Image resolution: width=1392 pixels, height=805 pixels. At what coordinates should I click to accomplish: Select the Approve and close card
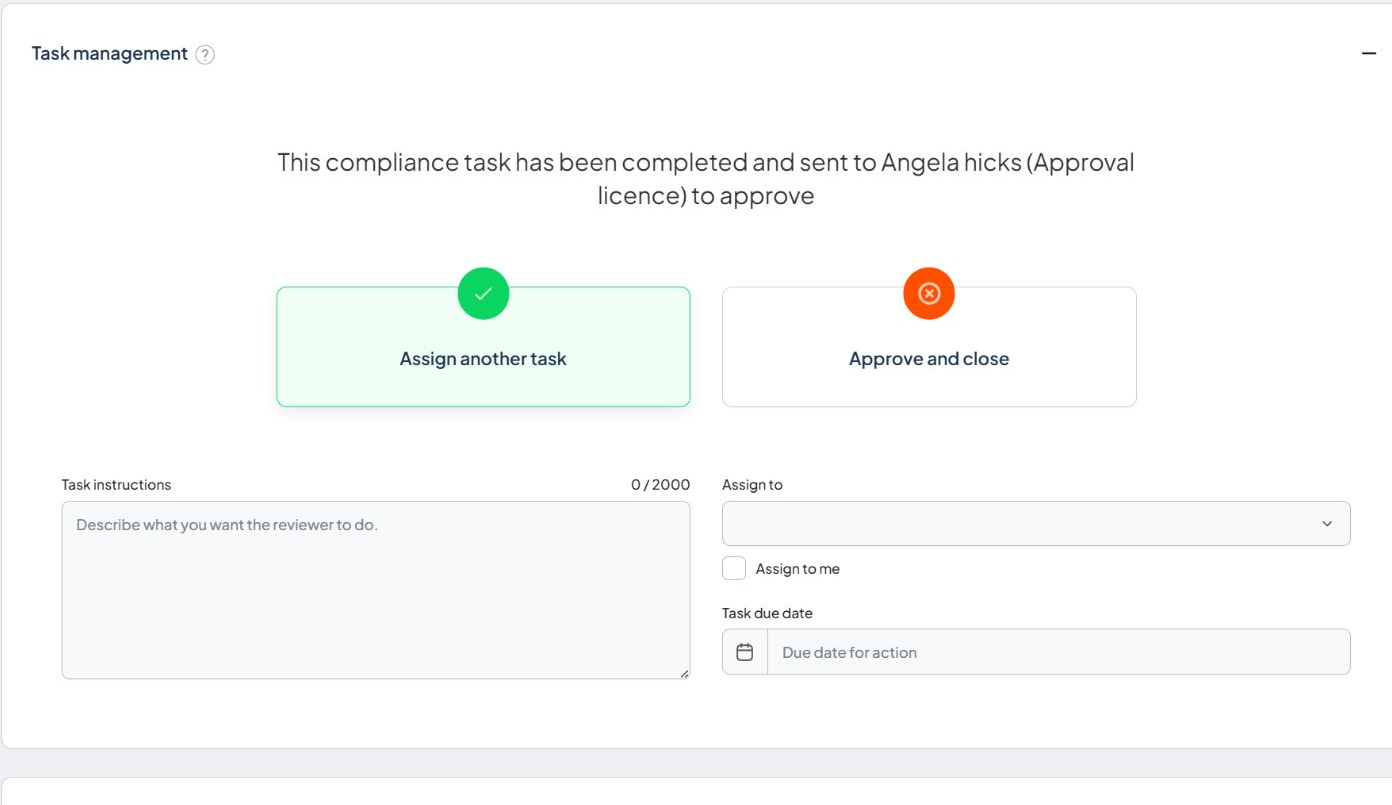tap(929, 347)
